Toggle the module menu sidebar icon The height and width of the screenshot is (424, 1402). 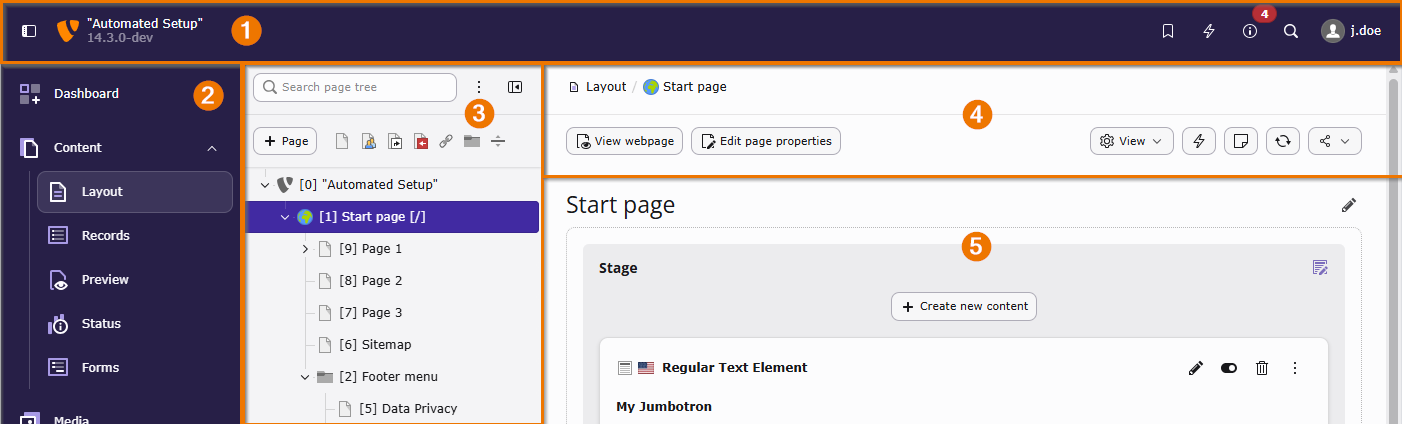point(29,31)
